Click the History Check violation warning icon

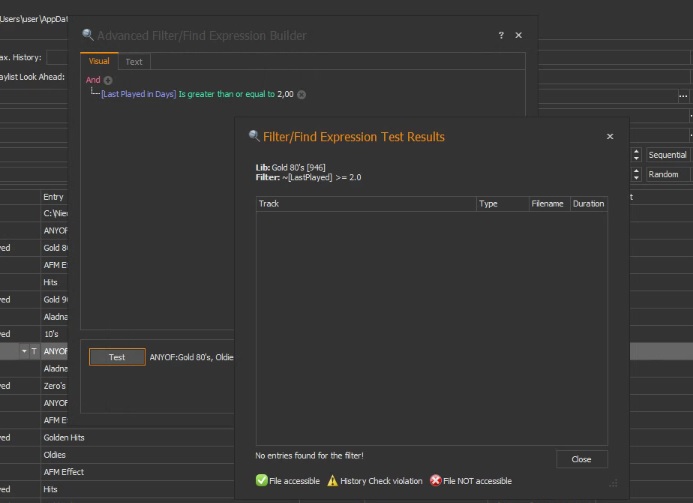point(333,481)
